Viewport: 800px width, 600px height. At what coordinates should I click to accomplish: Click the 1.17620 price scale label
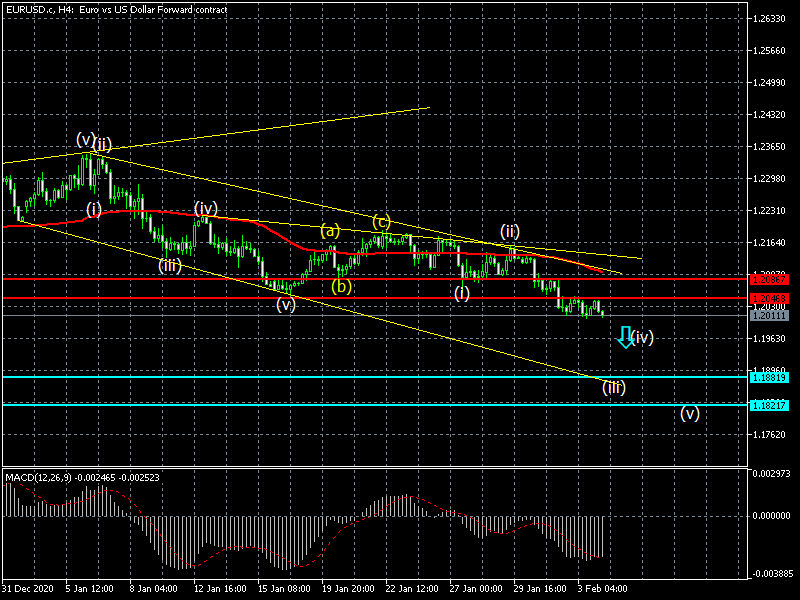pyautogui.click(x=769, y=435)
